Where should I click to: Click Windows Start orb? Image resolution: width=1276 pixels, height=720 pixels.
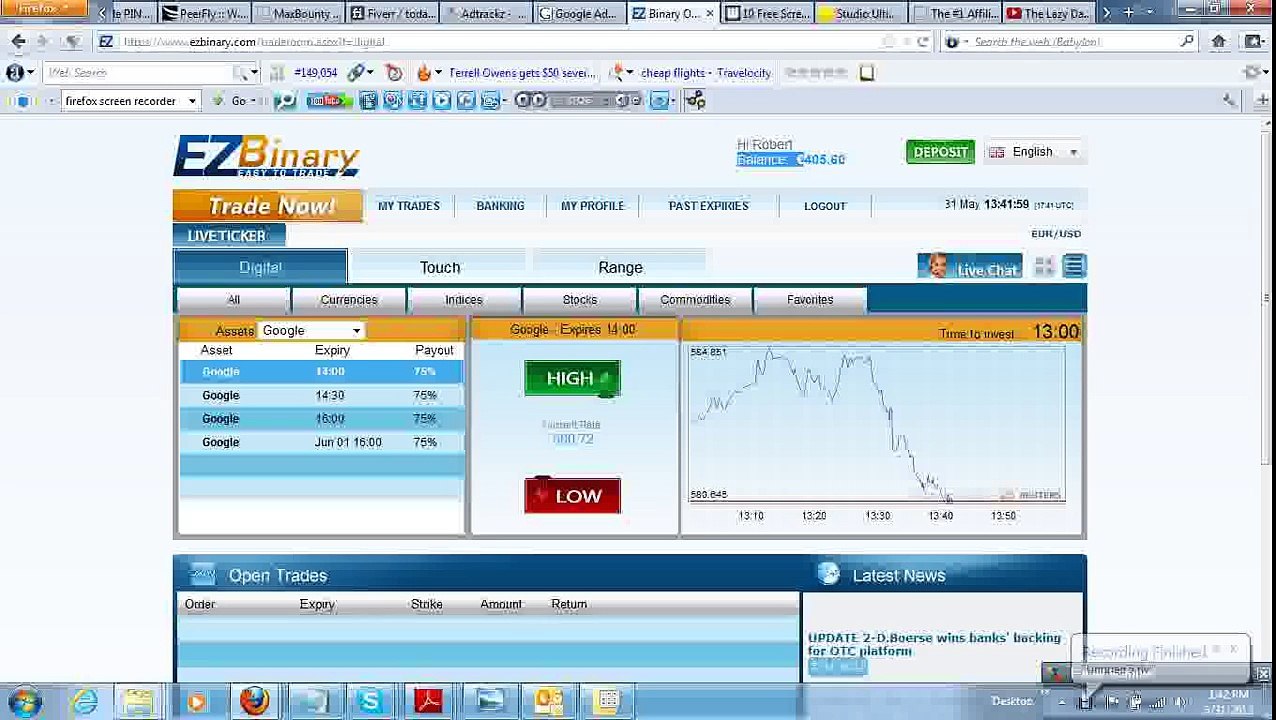pyautogui.click(x=25, y=701)
